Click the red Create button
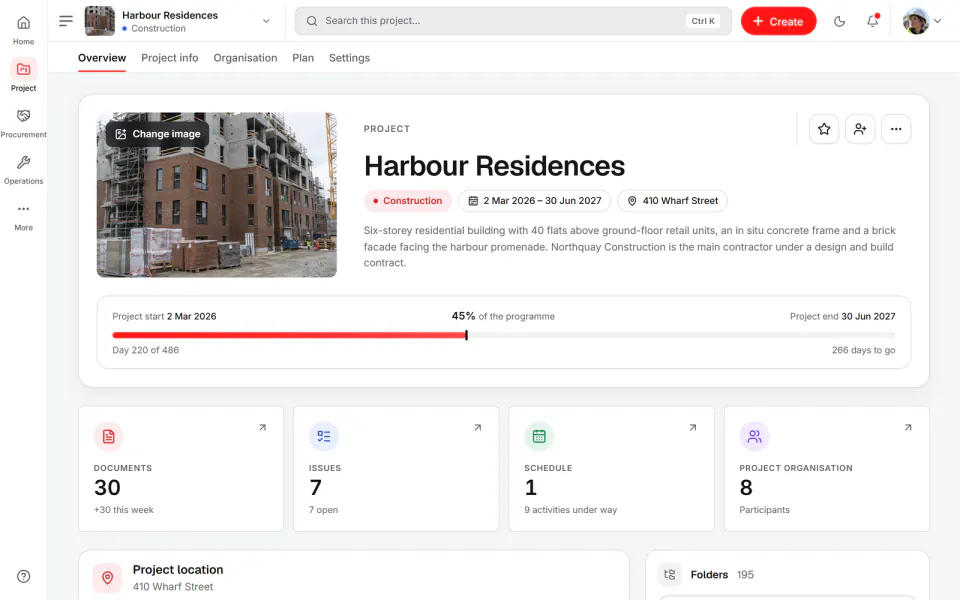Screen dimensions: 960x600 click(x=778, y=21)
